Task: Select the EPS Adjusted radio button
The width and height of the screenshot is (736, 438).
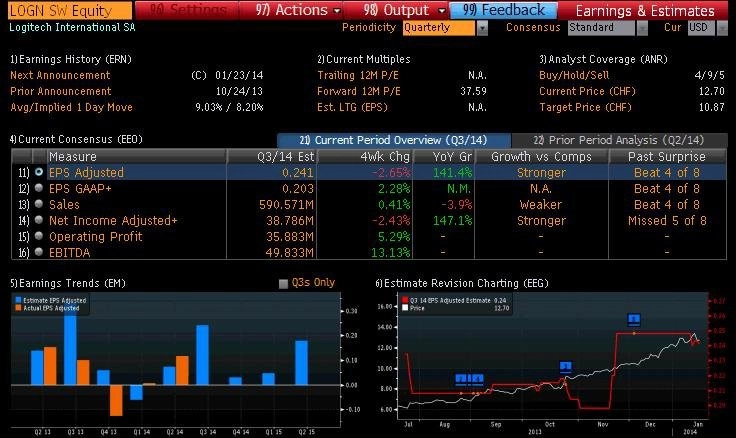Action: (39, 172)
